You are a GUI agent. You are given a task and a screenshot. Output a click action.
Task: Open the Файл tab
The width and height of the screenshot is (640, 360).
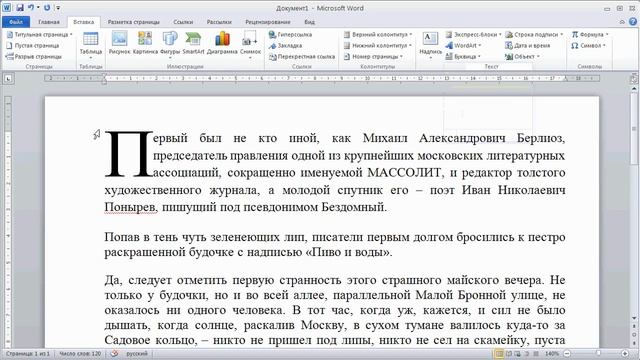coord(16,22)
